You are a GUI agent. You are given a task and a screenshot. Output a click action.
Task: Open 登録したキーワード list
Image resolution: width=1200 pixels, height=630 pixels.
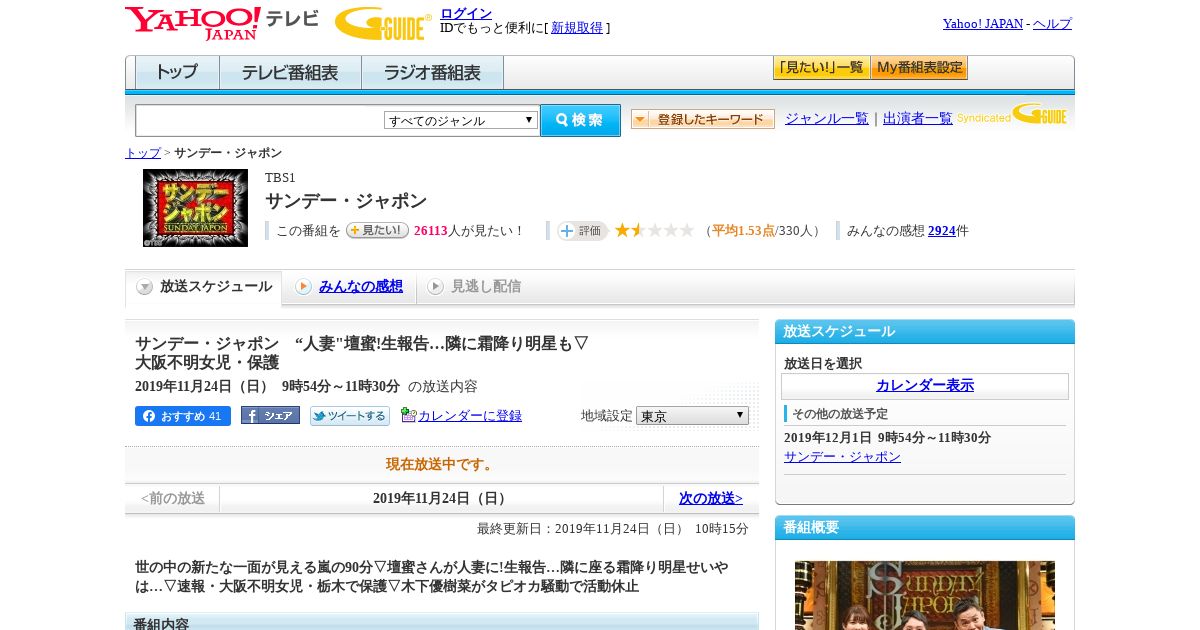pos(703,119)
